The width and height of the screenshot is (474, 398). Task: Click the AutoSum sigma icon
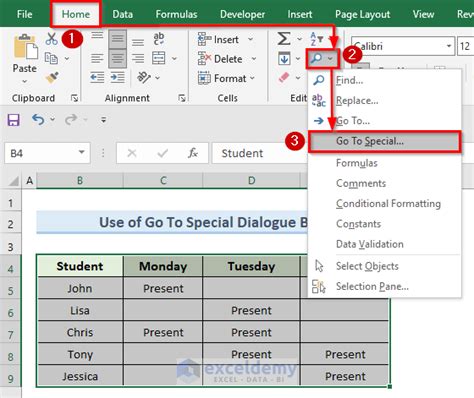[284, 39]
